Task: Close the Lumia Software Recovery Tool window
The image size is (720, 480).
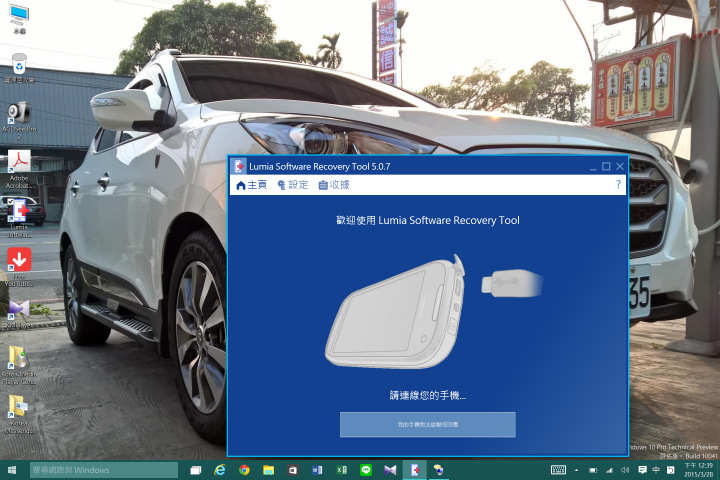Action: pyautogui.click(x=620, y=166)
